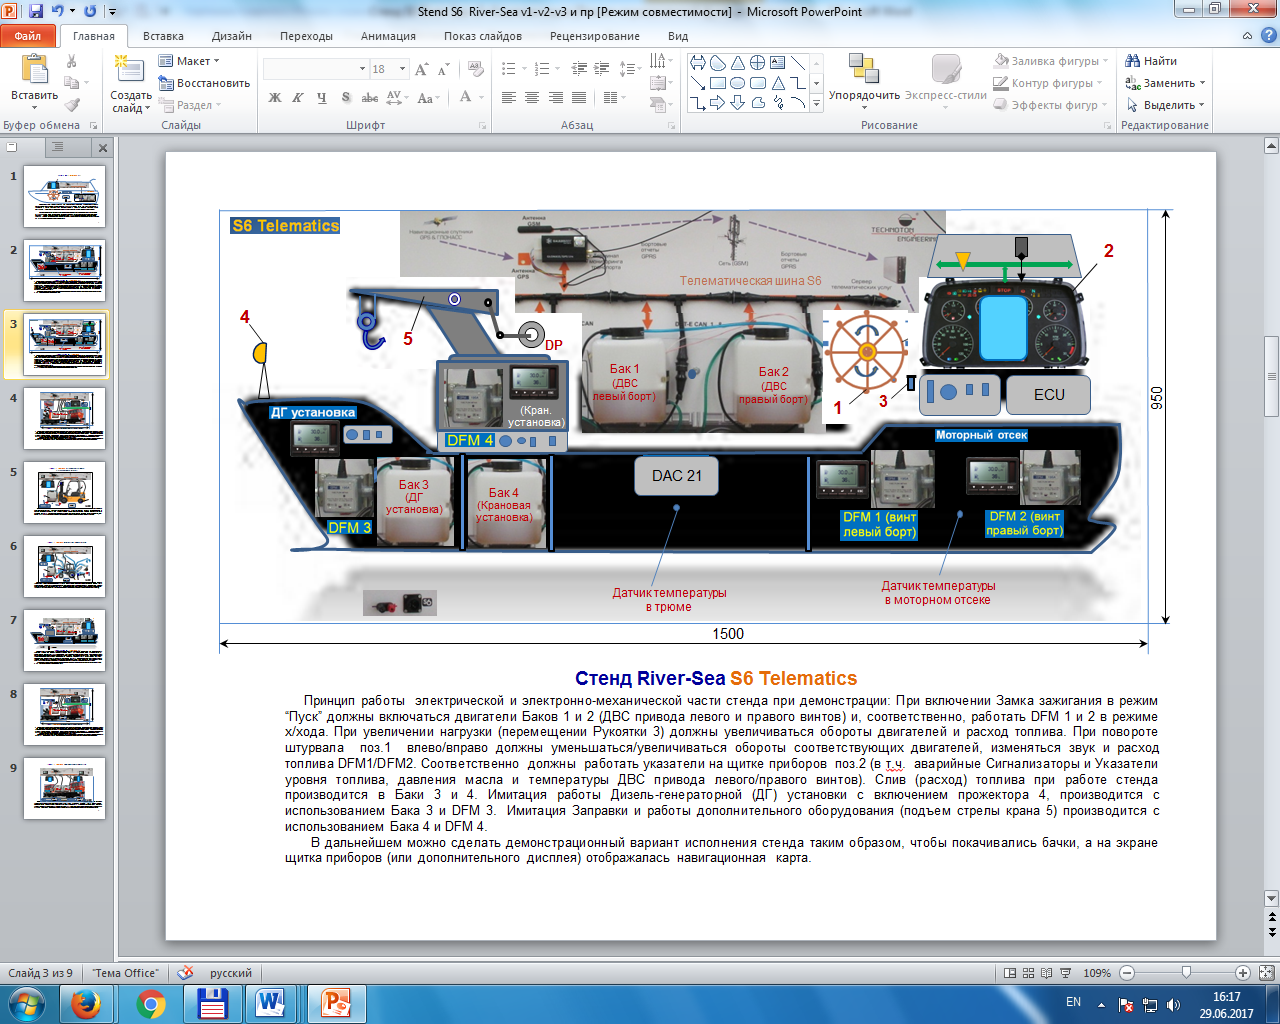Open the Выделить (Select) dropdown
Screen dimensions: 1280x1024
pyautogui.click(x=1166, y=105)
